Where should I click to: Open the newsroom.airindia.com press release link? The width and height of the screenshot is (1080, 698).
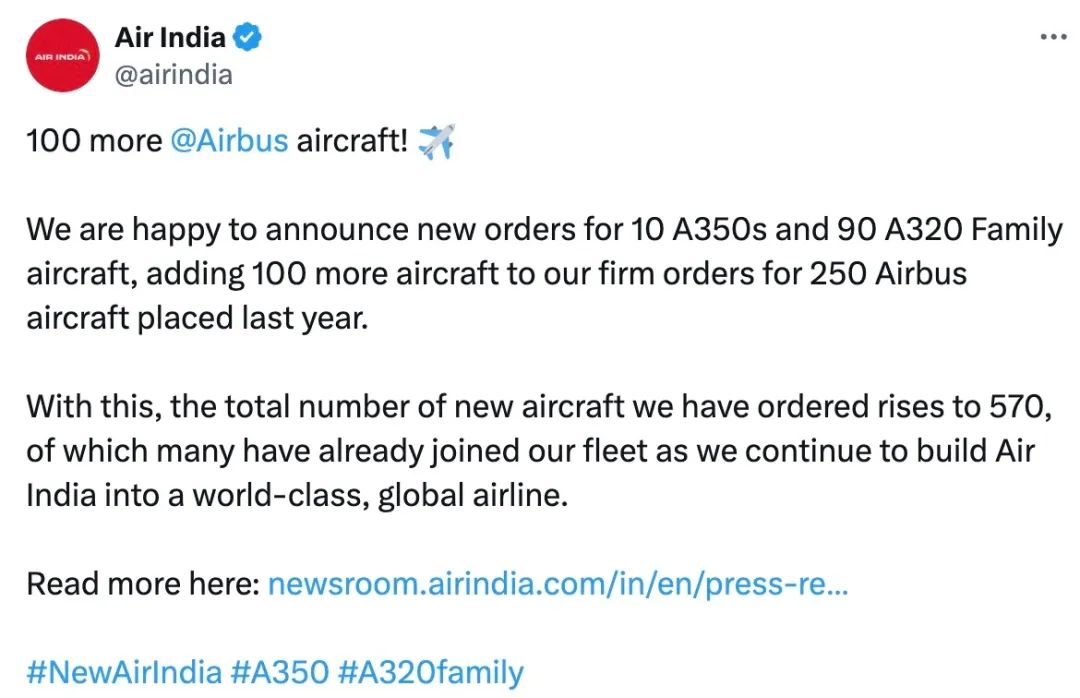558,584
